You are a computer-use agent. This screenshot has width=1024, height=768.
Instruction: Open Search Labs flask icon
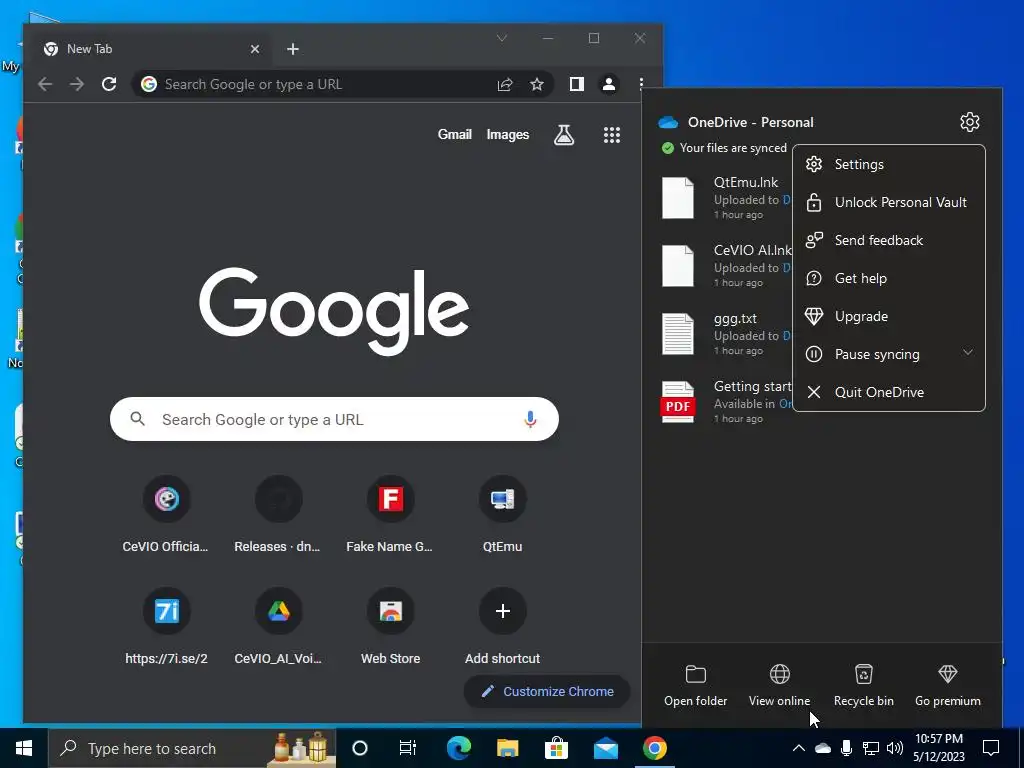[564, 135]
